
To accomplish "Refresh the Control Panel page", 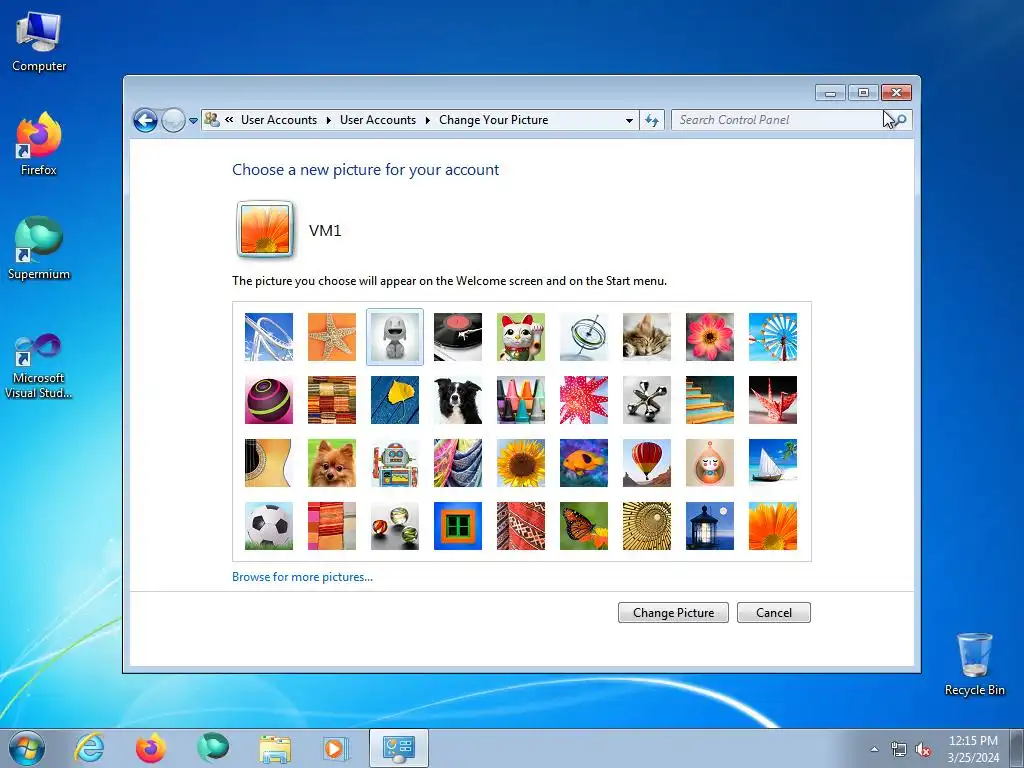I will (652, 120).
